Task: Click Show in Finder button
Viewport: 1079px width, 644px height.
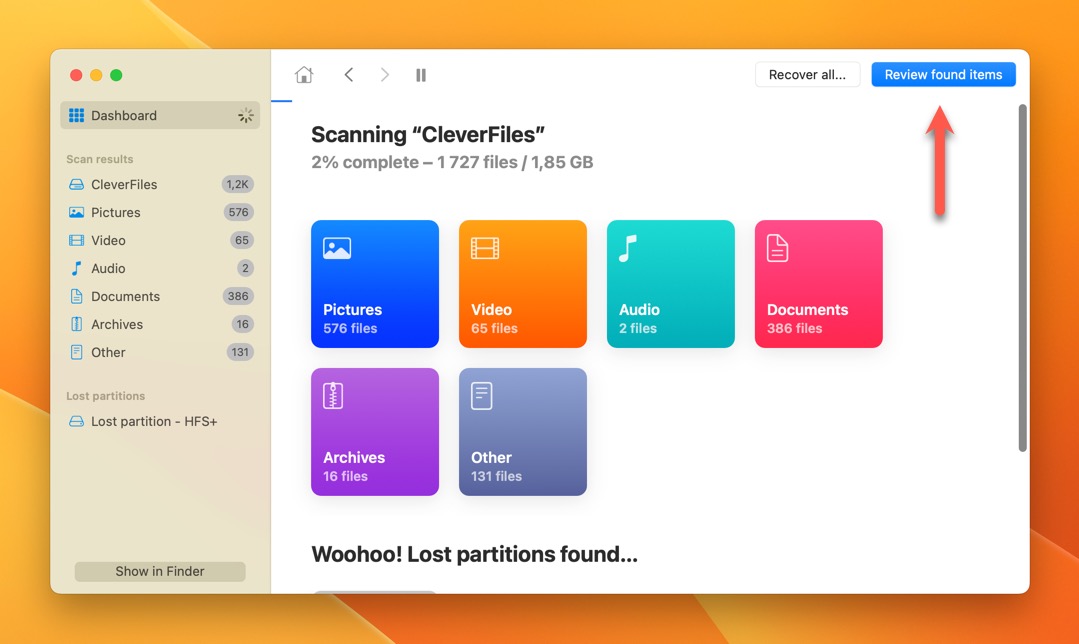Action: click(x=160, y=571)
